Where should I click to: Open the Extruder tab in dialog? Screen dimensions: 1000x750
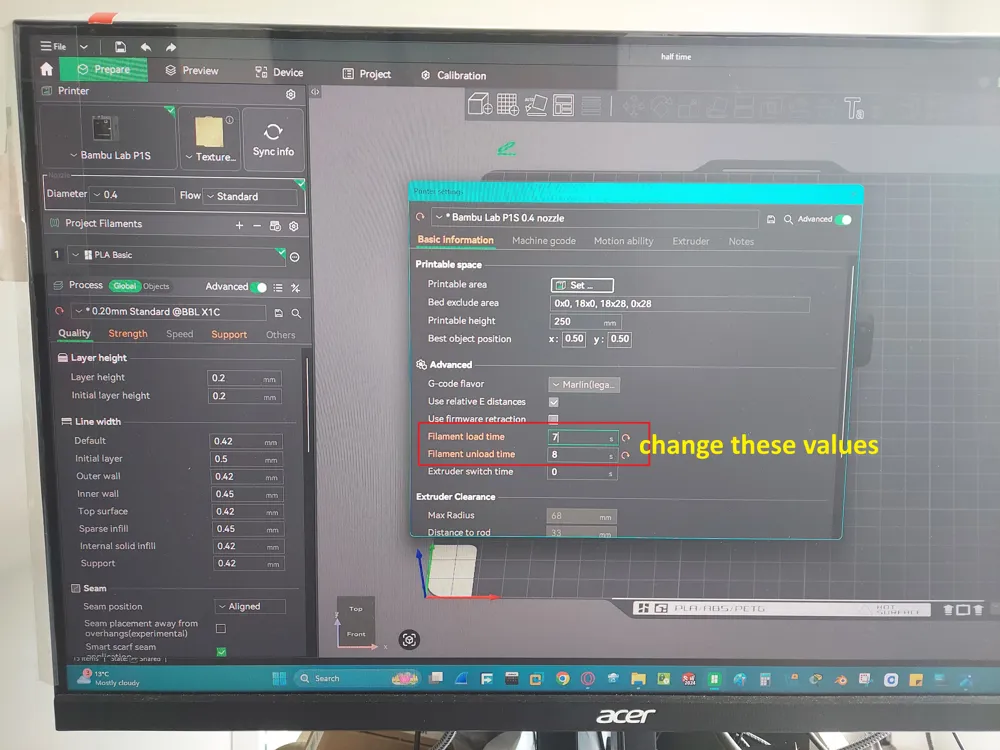tap(691, 242)
